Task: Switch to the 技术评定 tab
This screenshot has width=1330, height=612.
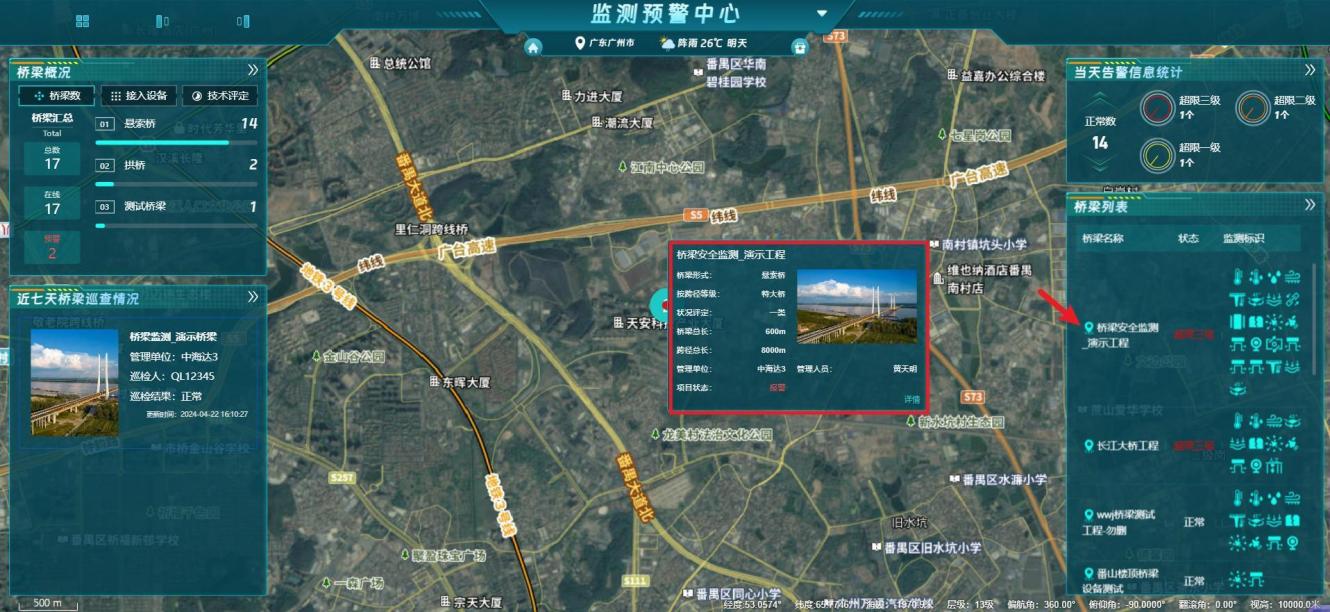Action: coord(220,96)
